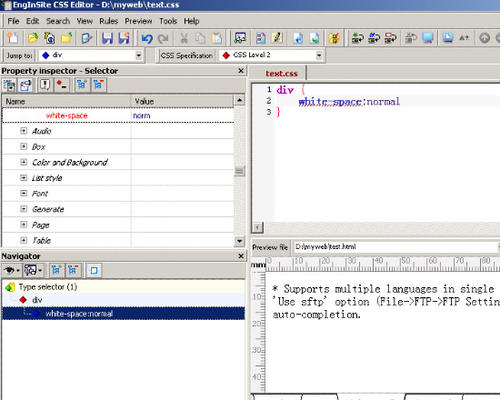Image resolution: width=500 pixels, height=400 pixels.
Task: Expand the Font property group
Action: pos(23,193)
